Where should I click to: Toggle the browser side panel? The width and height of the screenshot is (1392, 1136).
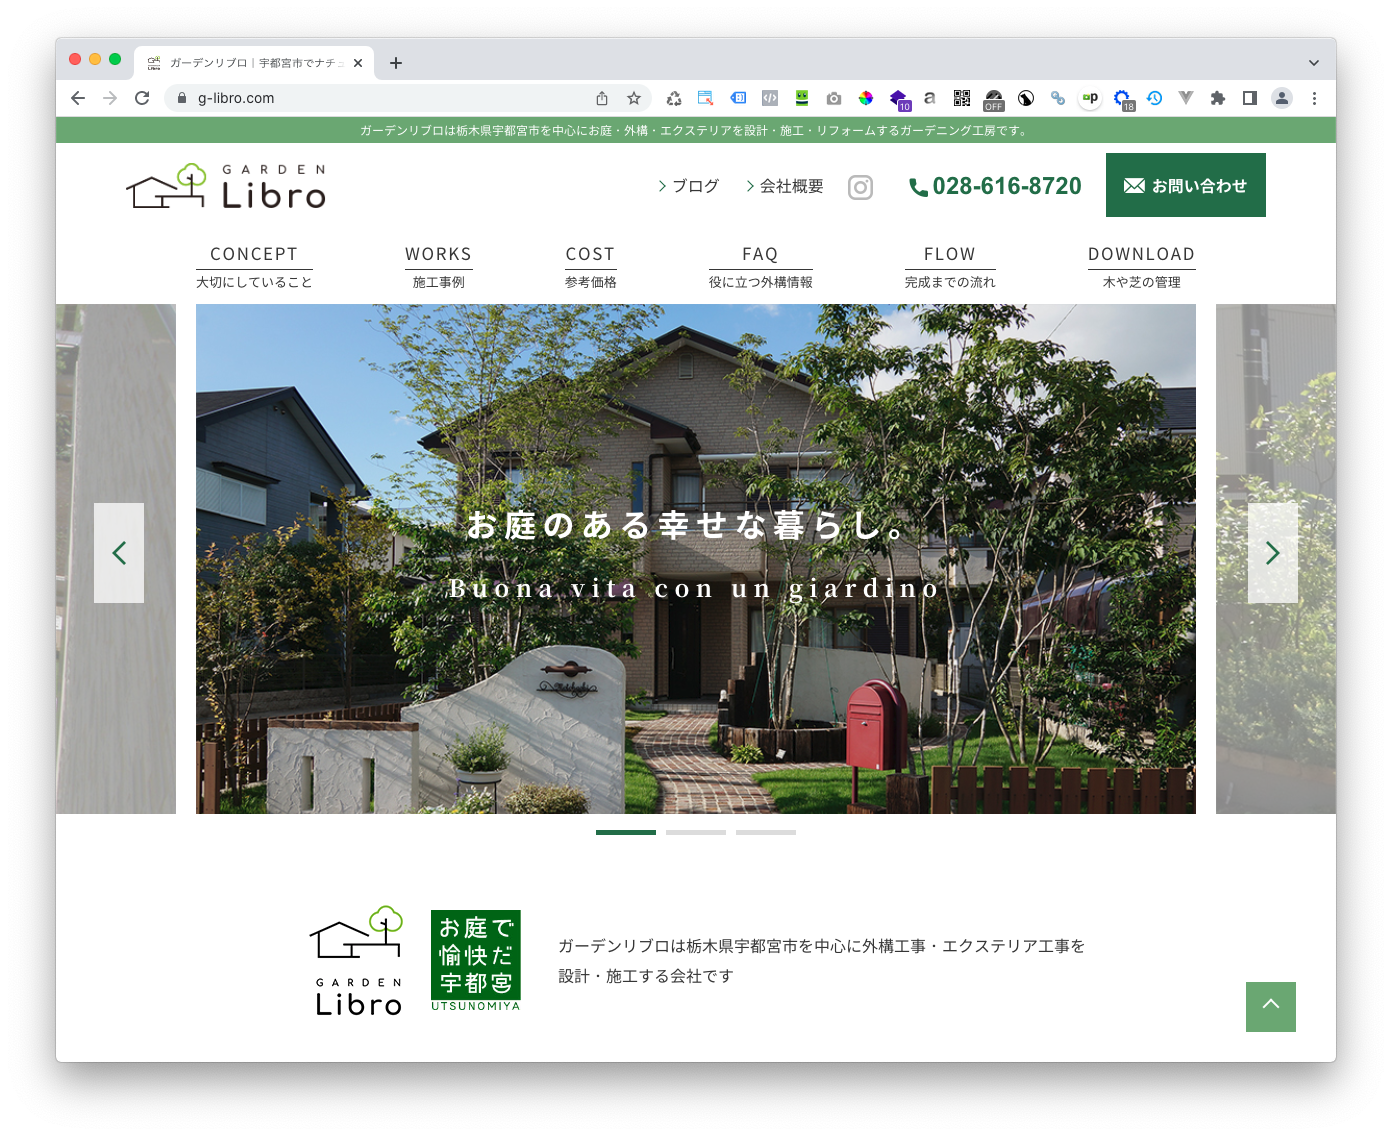tap(1249, 98)
